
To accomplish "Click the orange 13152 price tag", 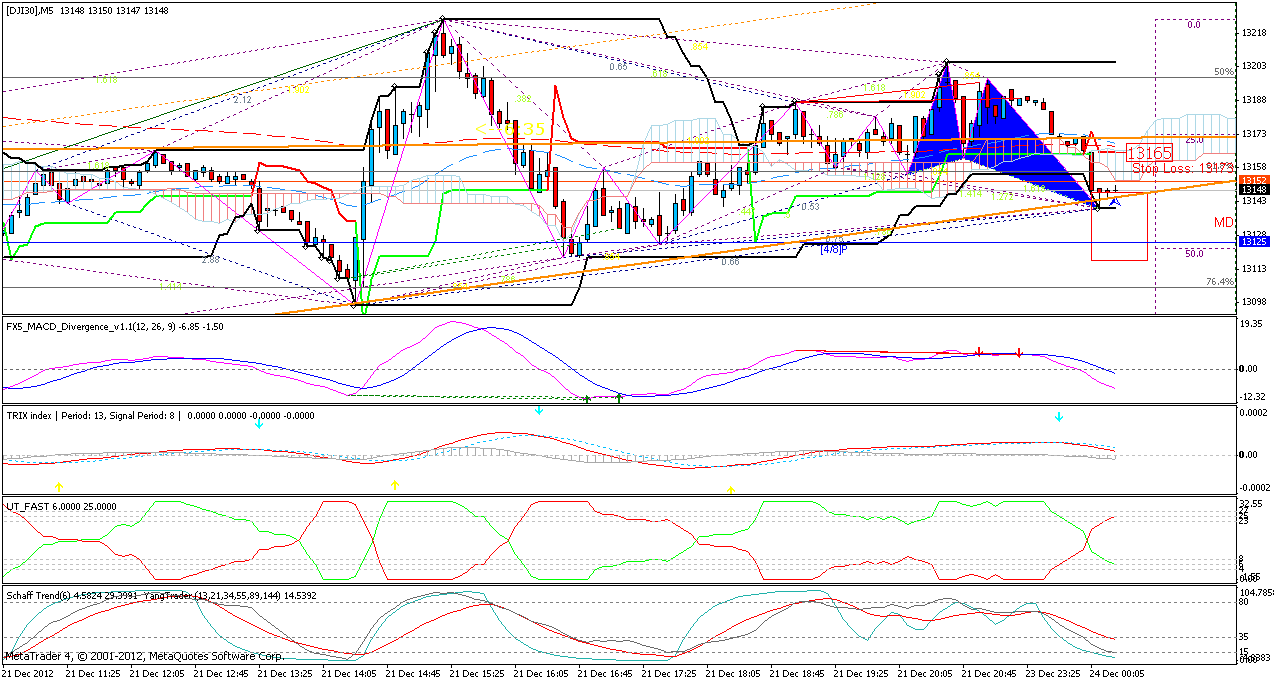I will pos(1254,180).
